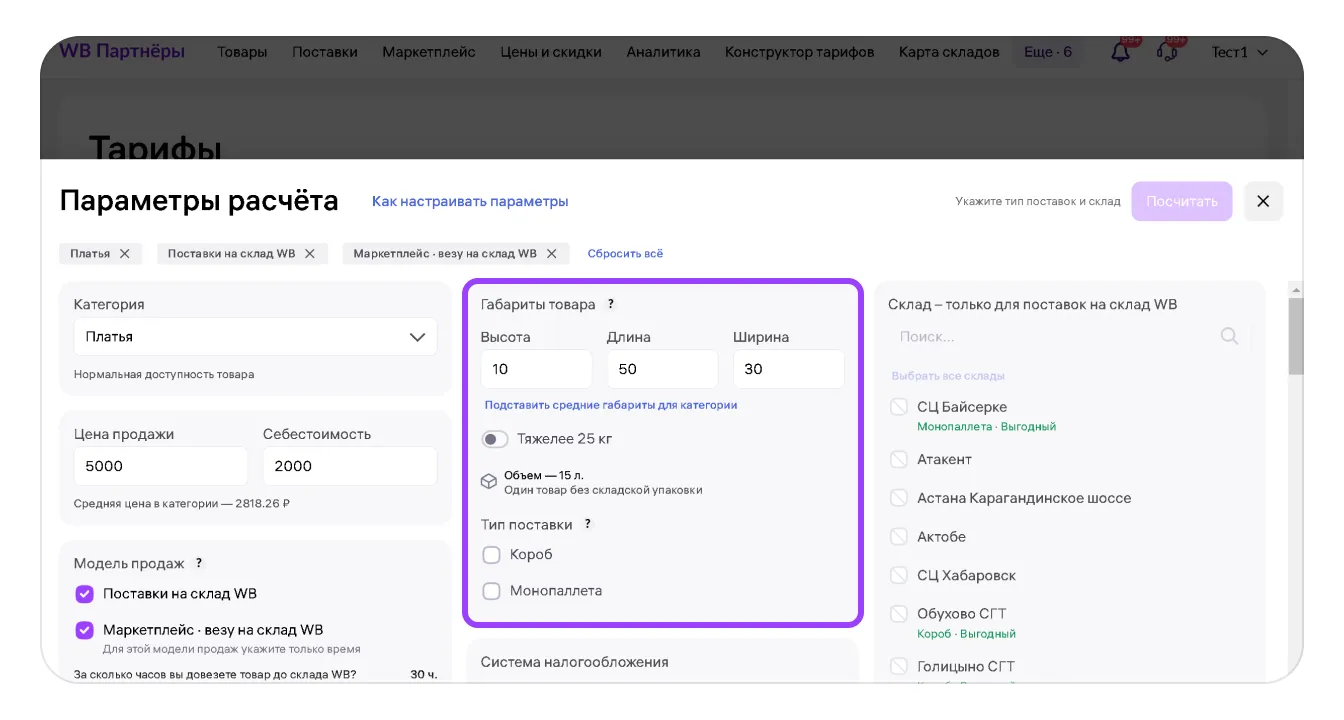Viewport: 1344px width, 720px height.
Task: Click Средняя цена в категории text
Action: coord(182,504)
